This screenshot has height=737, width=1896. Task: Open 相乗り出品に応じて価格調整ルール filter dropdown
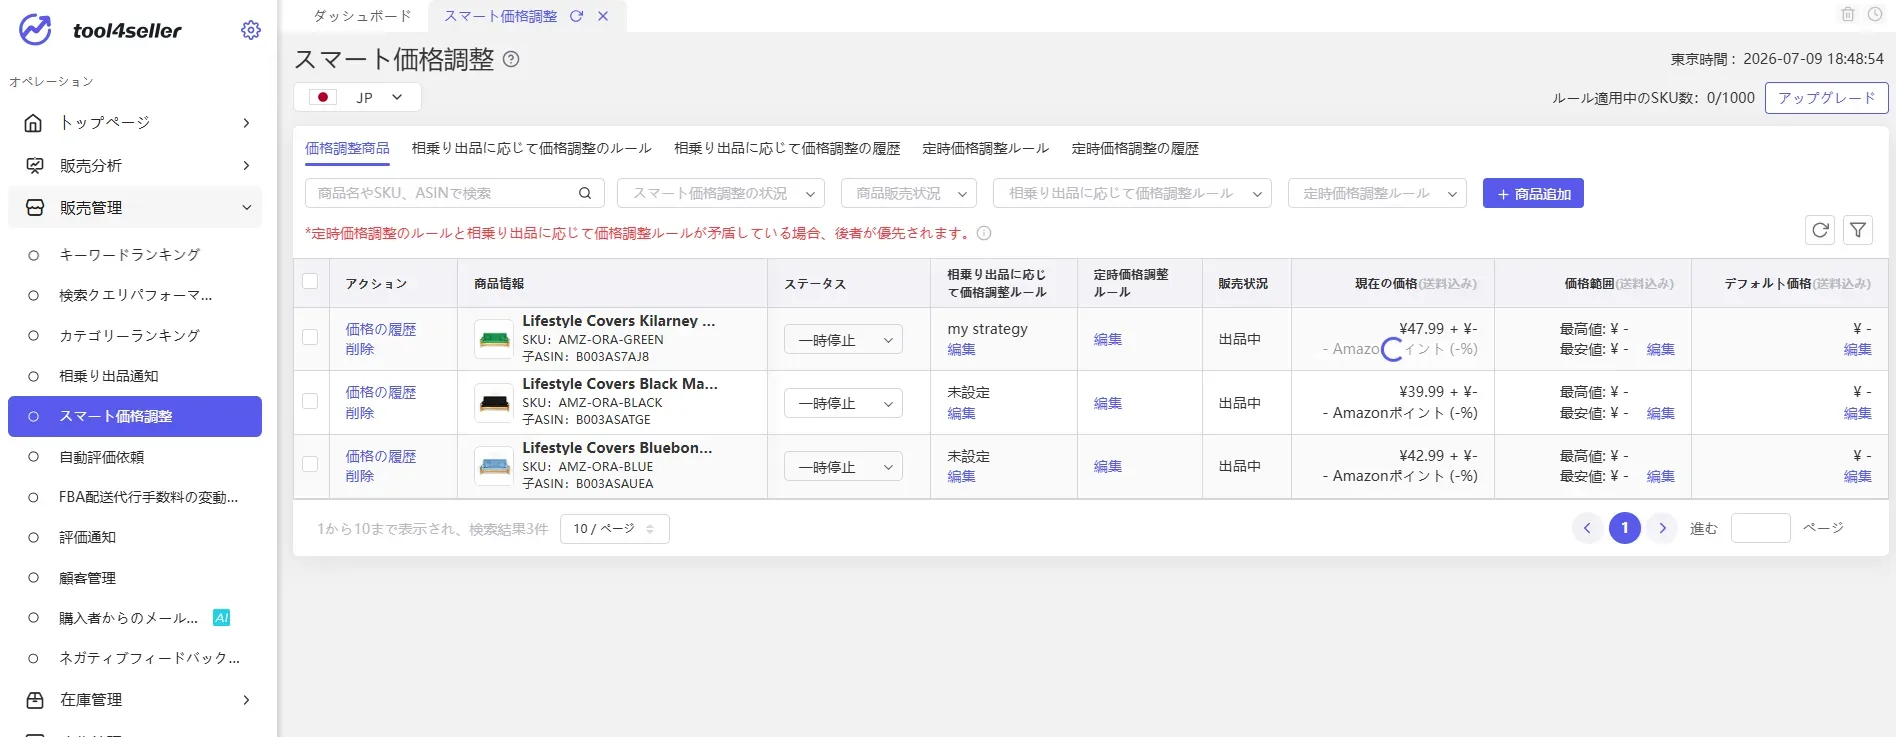1132,193
